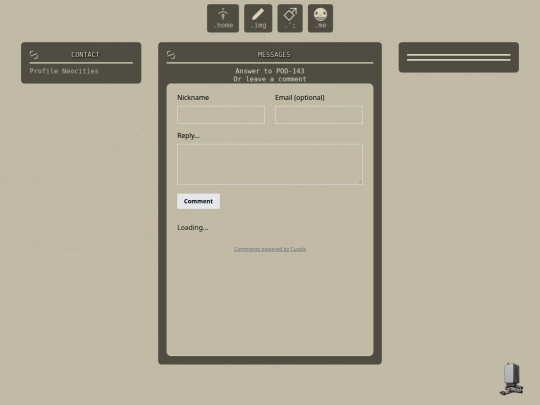This screenshot has width=540, height=405.
Task: Click the CONTACT panel heading
Action: (x=85, y=55)
